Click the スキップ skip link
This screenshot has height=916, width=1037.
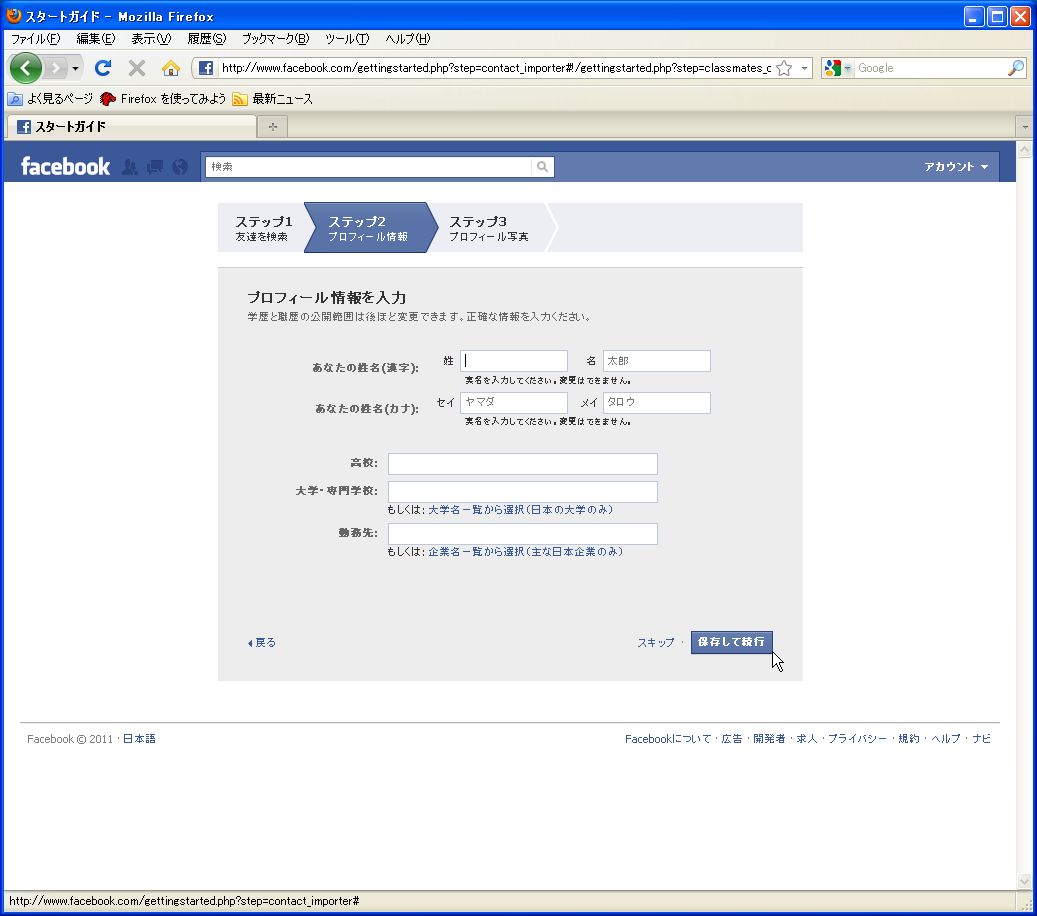[x=655, y=643]
